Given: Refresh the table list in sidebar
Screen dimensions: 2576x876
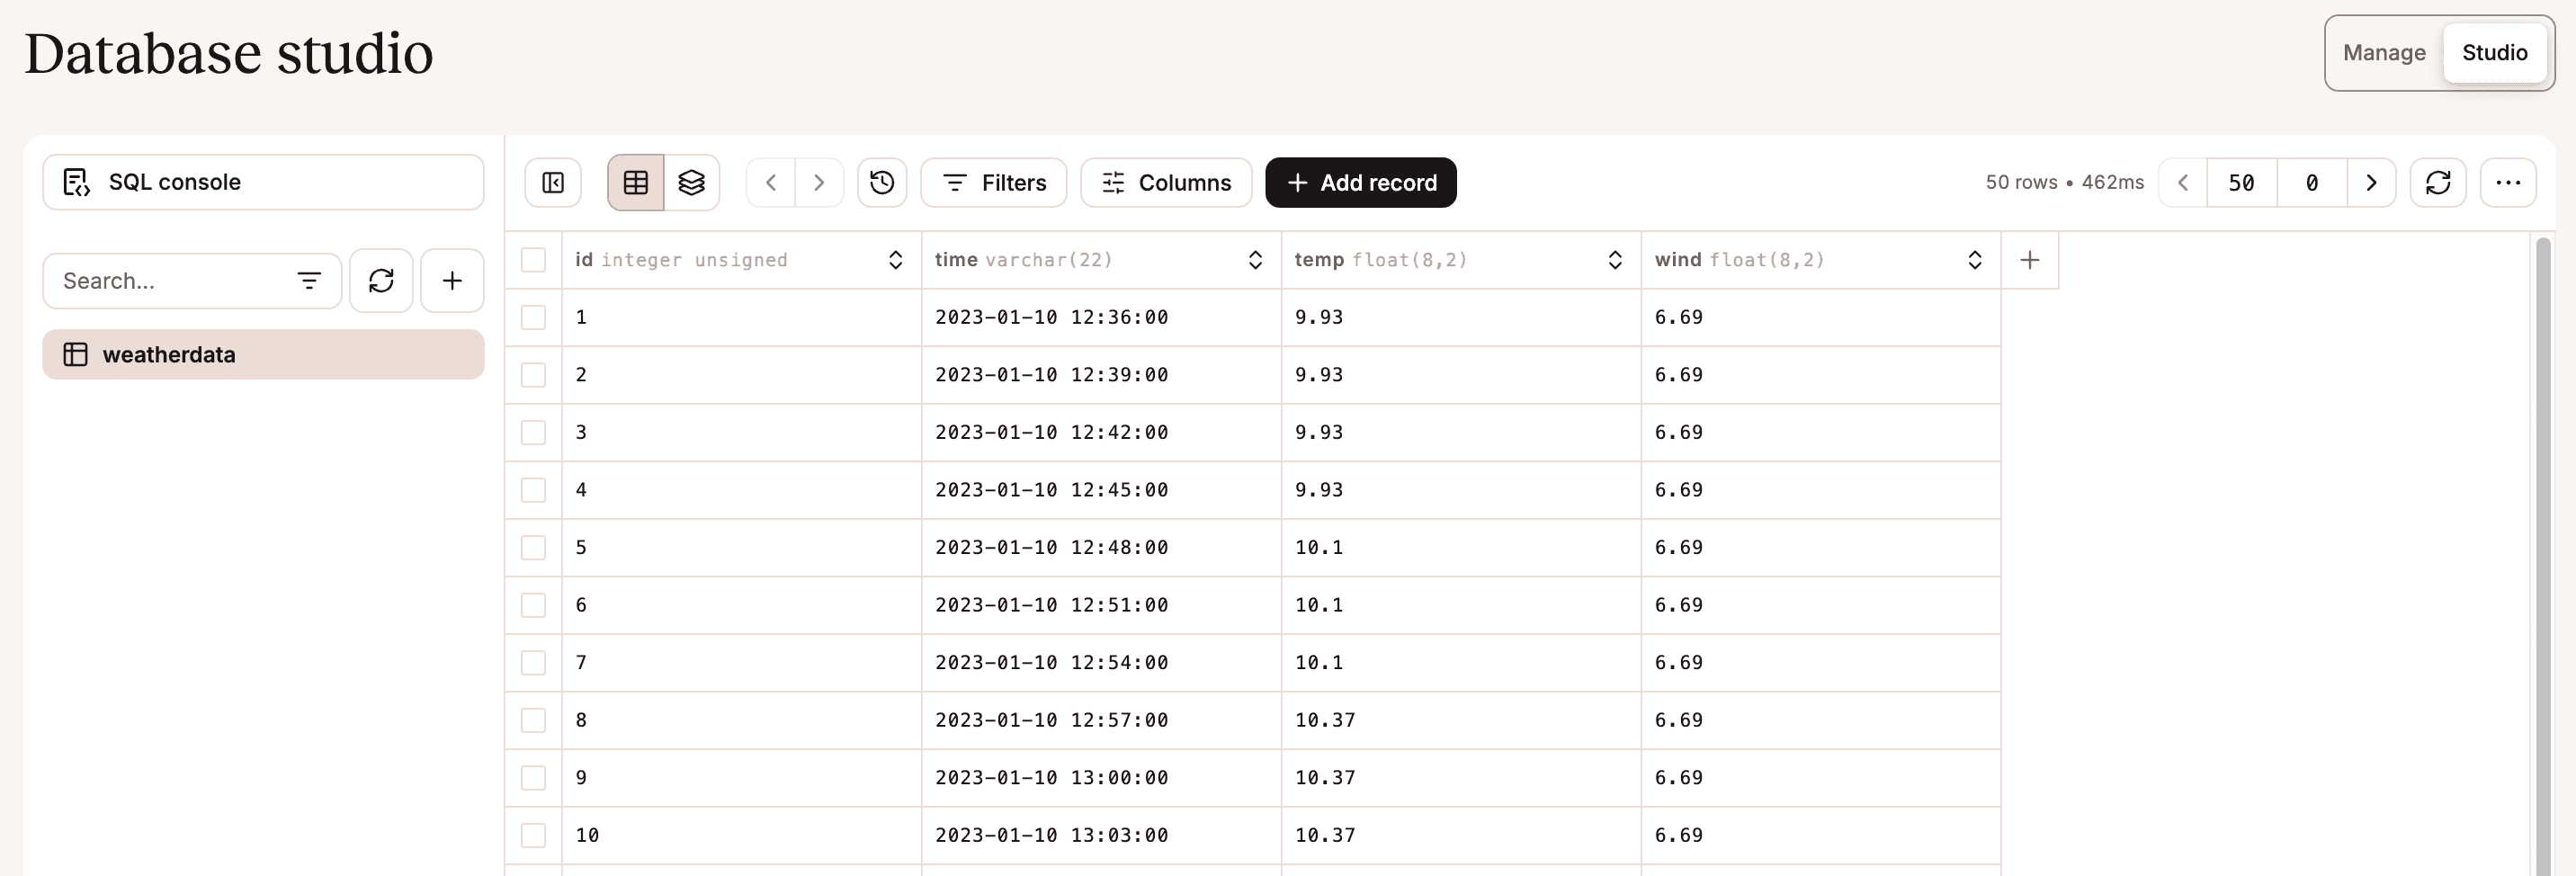Looking at the screenshot, I should pos(381,280).
